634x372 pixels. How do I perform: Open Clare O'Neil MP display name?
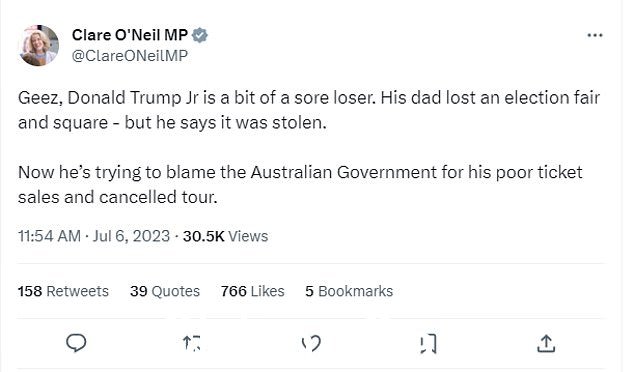(130, 35)
